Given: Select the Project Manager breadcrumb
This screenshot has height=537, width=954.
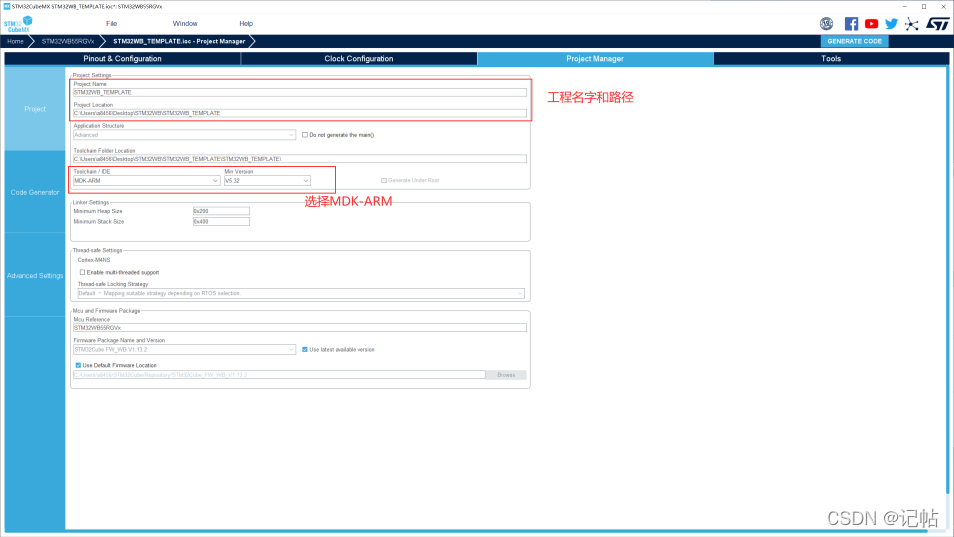Looking at the screenshot, I should (179, 41).
